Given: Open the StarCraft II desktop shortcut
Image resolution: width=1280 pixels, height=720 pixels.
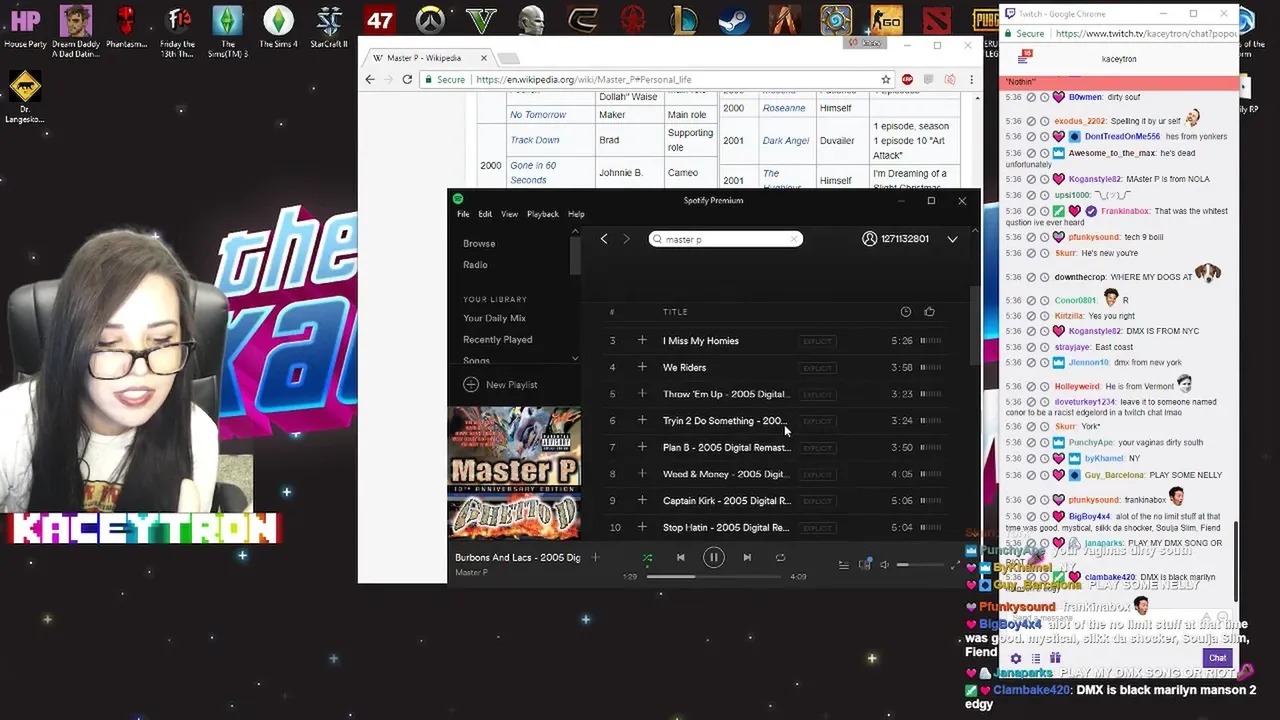Looking at the screenshot, I should [x=329, y=26].
